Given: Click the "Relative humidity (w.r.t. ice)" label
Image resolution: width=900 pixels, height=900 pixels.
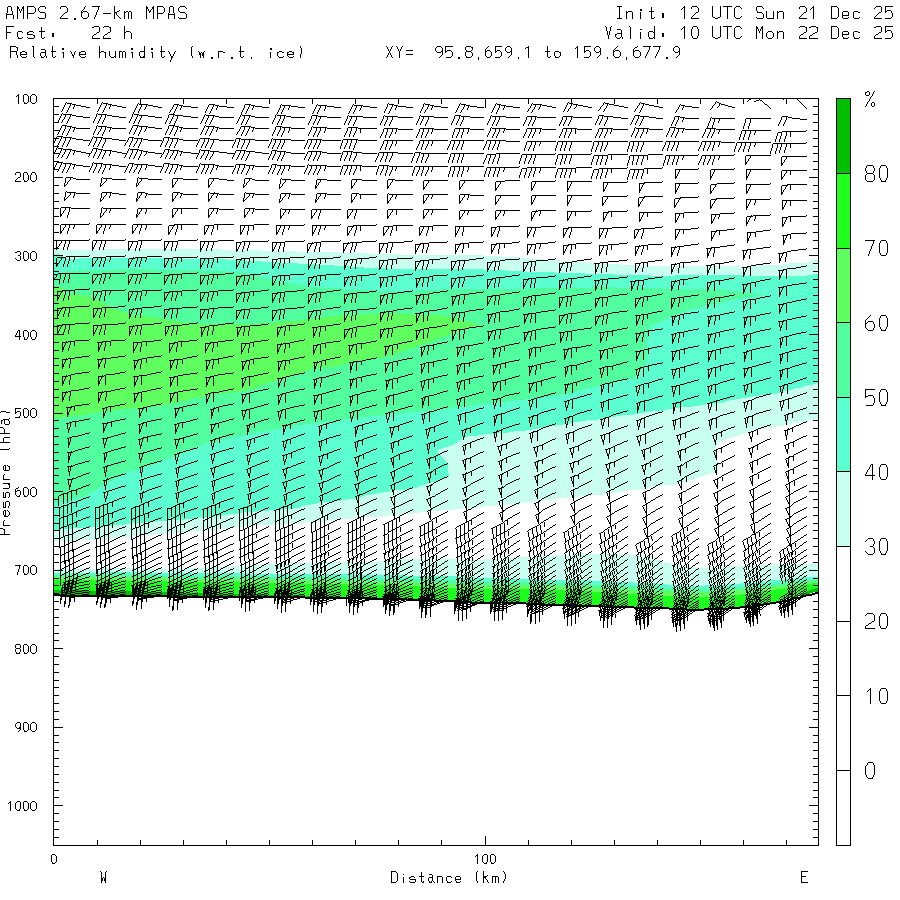Looking at the screenshot, I should click(156, 52).
